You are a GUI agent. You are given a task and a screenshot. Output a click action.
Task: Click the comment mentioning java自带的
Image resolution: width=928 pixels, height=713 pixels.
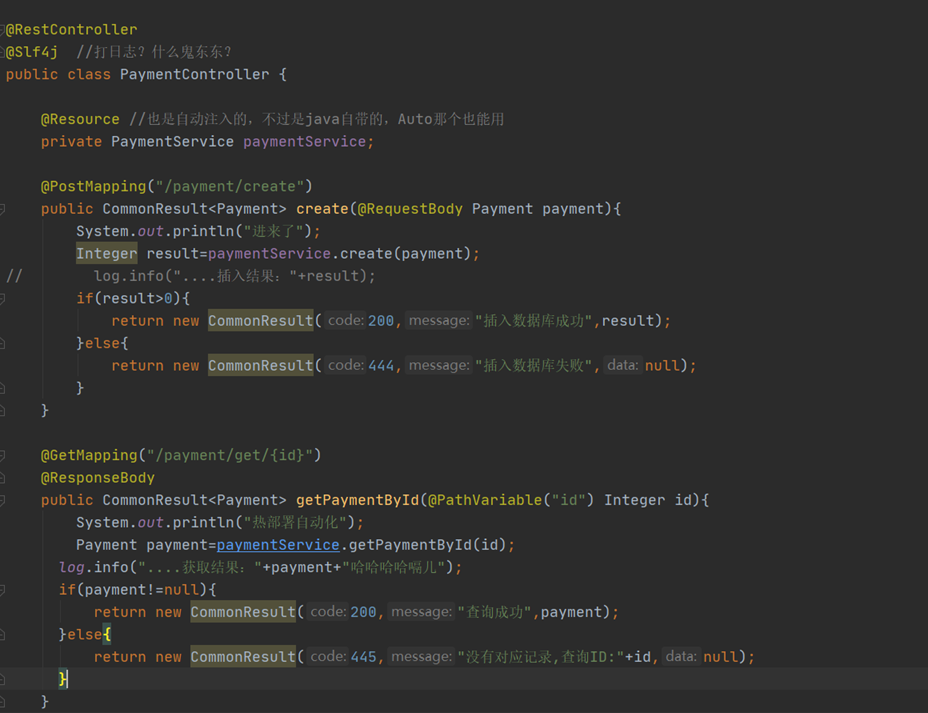click(317, 120)
